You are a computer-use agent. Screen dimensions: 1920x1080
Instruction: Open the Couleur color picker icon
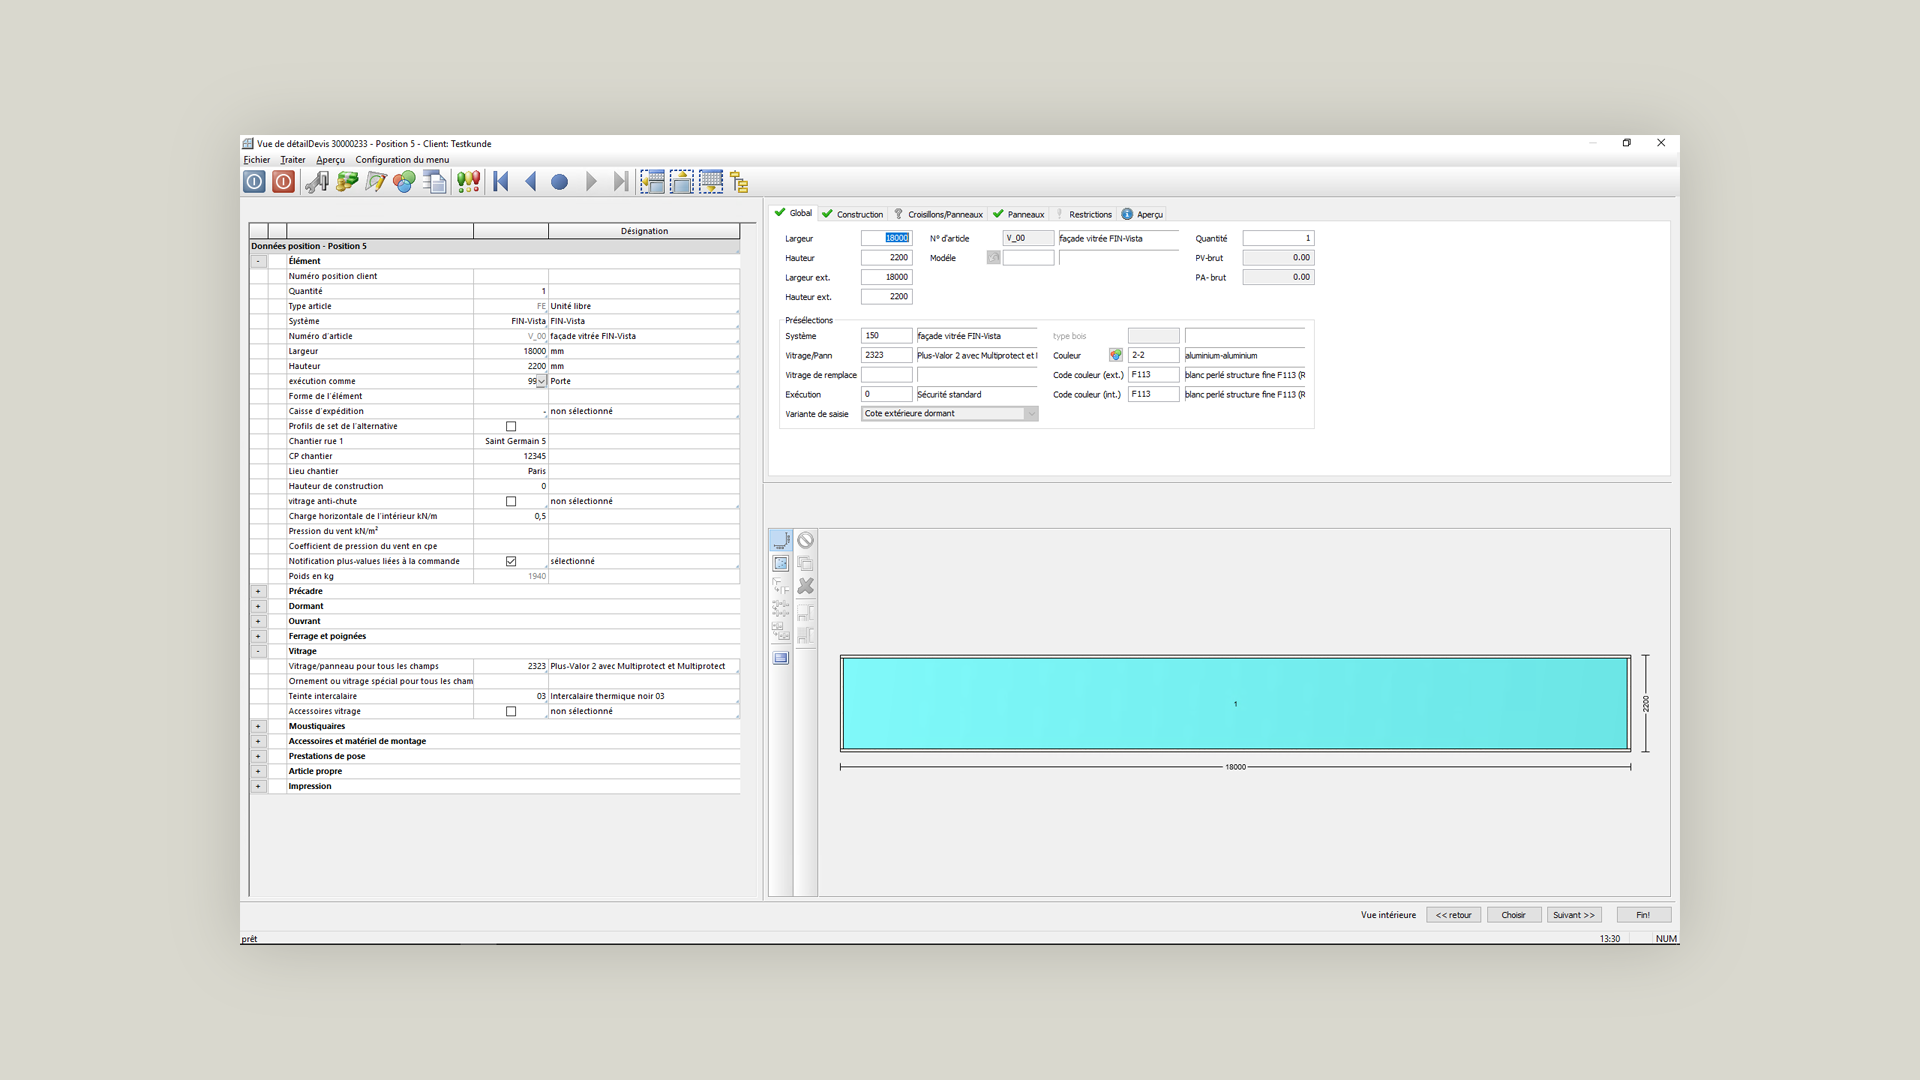pyautogui.click(x=1115, y=355)
